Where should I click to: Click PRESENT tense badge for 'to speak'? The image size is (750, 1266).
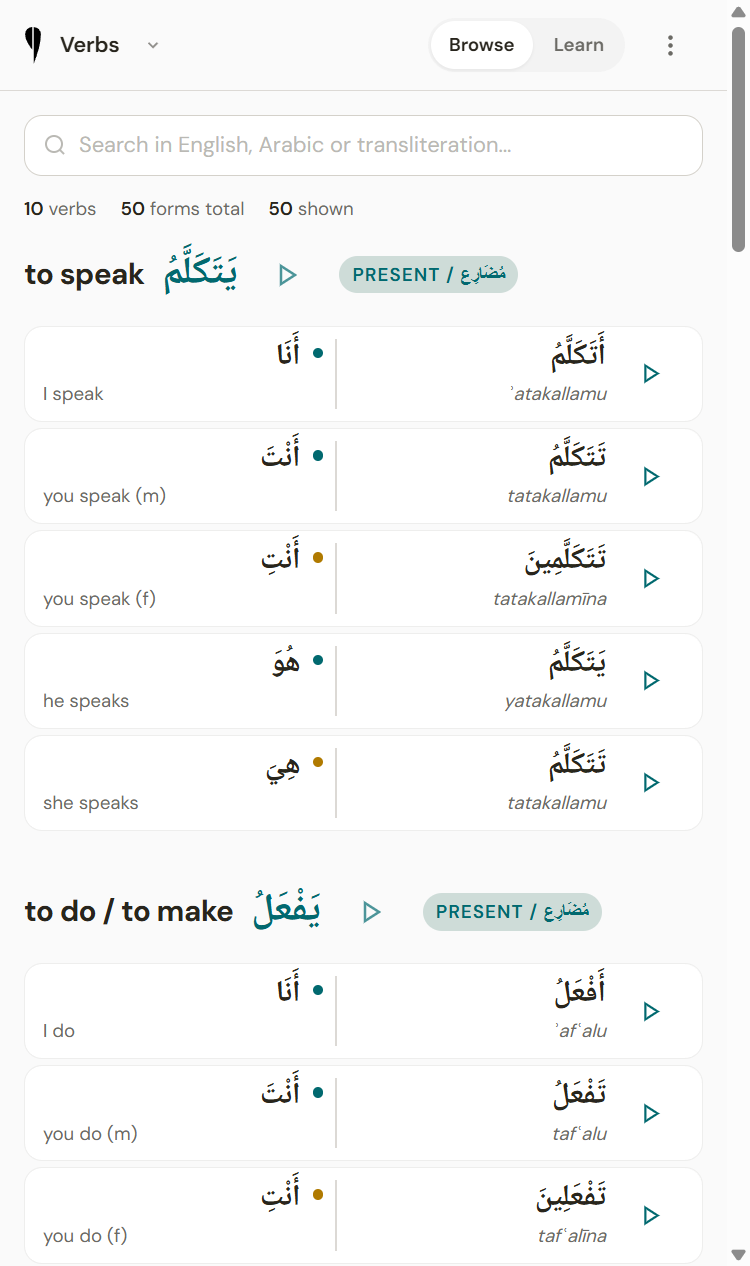(x=428, y=275)
